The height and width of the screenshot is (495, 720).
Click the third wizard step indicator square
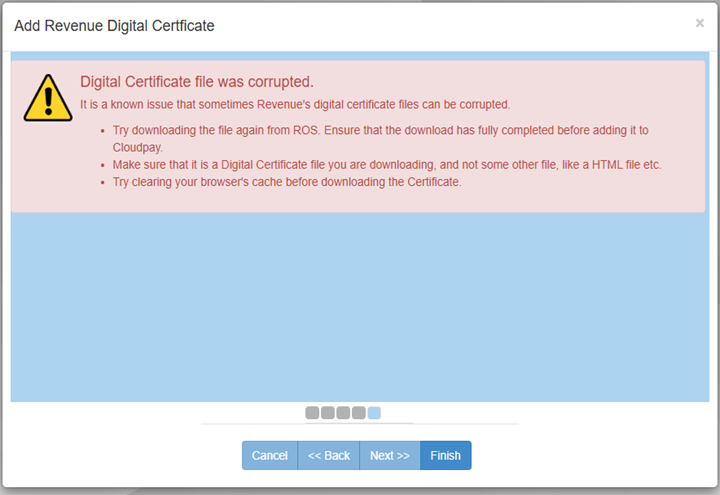(x=343, y=412)
